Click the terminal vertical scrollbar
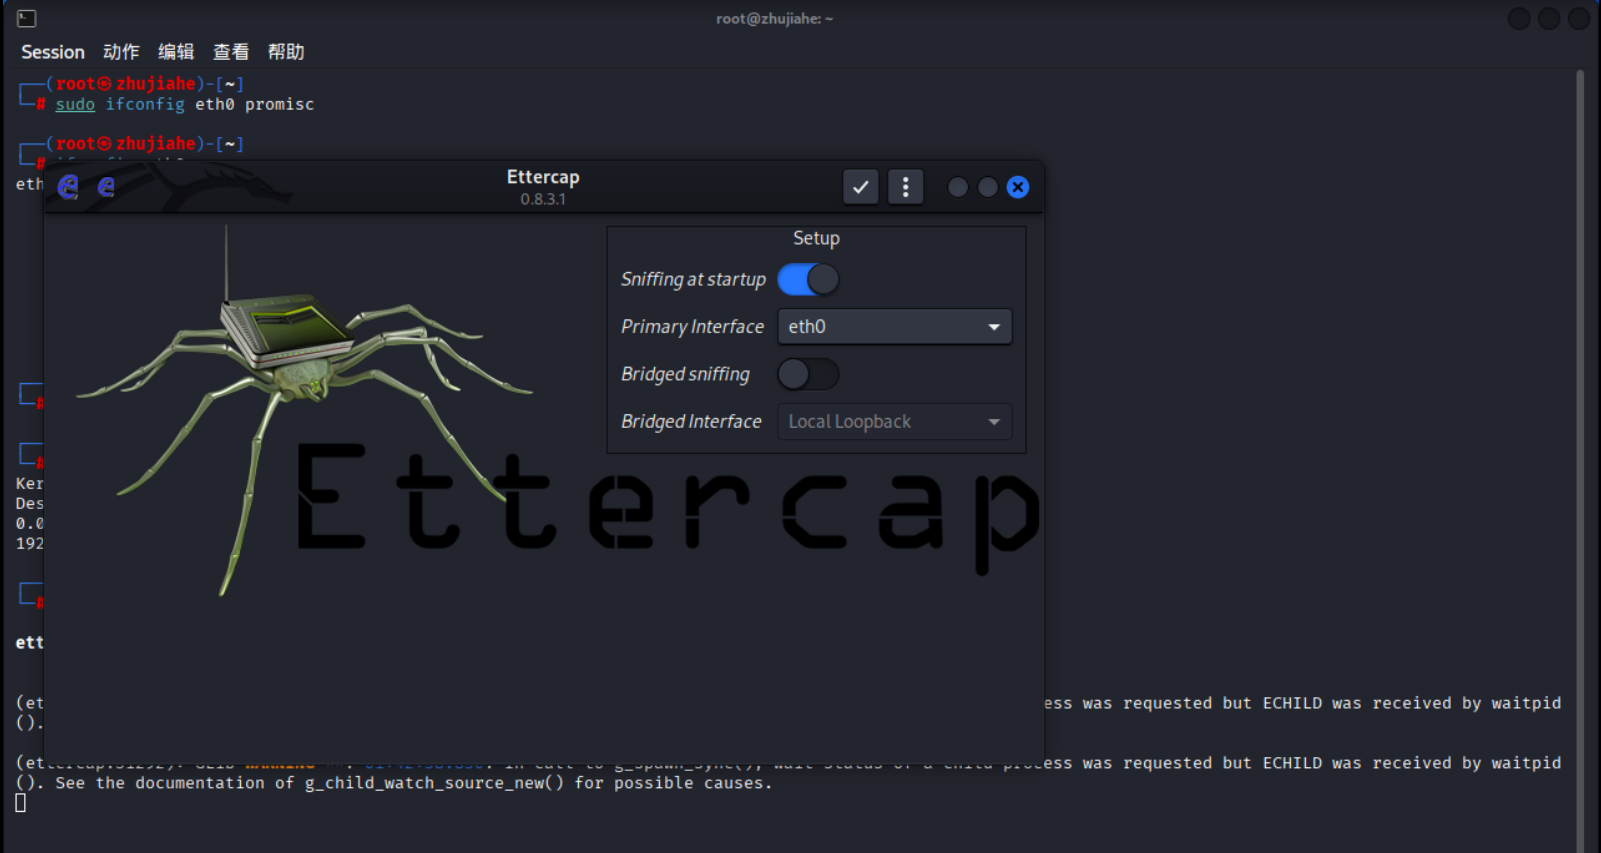The width and height of the screenshot is (1601, 853). pyautogui.click(x=1580, y=460)
